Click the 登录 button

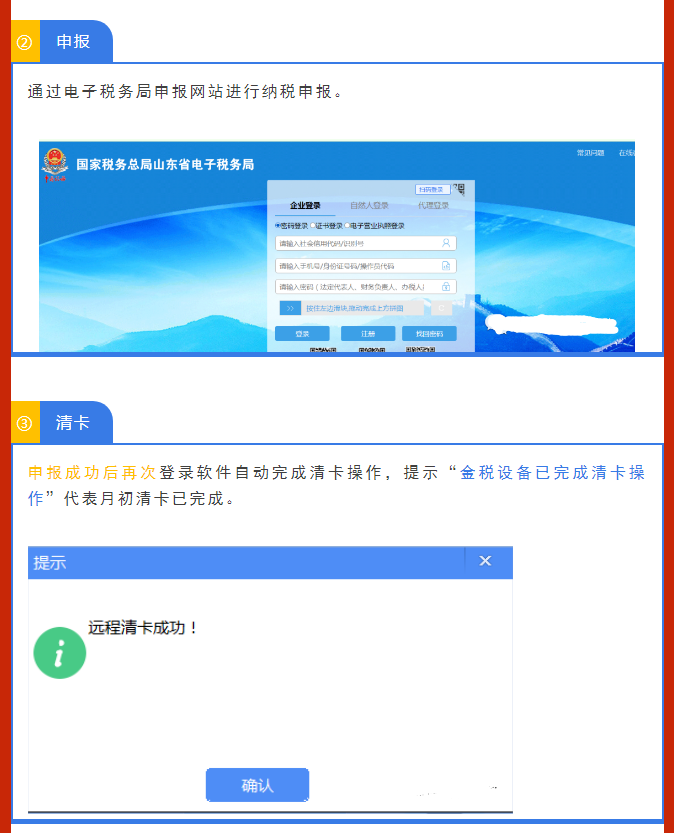tap(302, 334)
